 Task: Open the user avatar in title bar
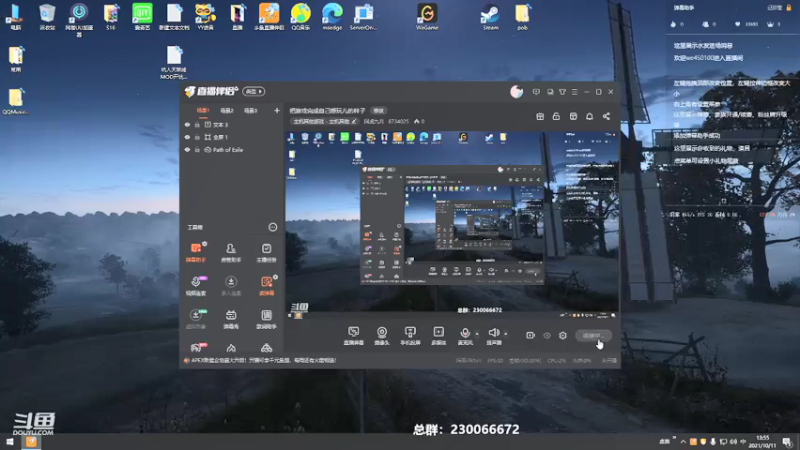pyautogui.click(x=516, y=92)
